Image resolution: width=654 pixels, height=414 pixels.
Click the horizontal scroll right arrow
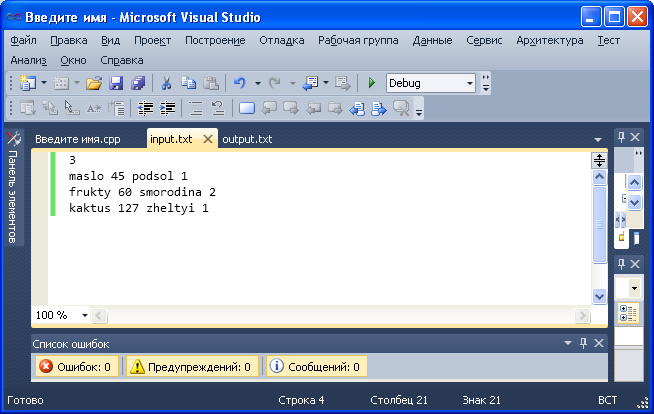coord(582,316)
